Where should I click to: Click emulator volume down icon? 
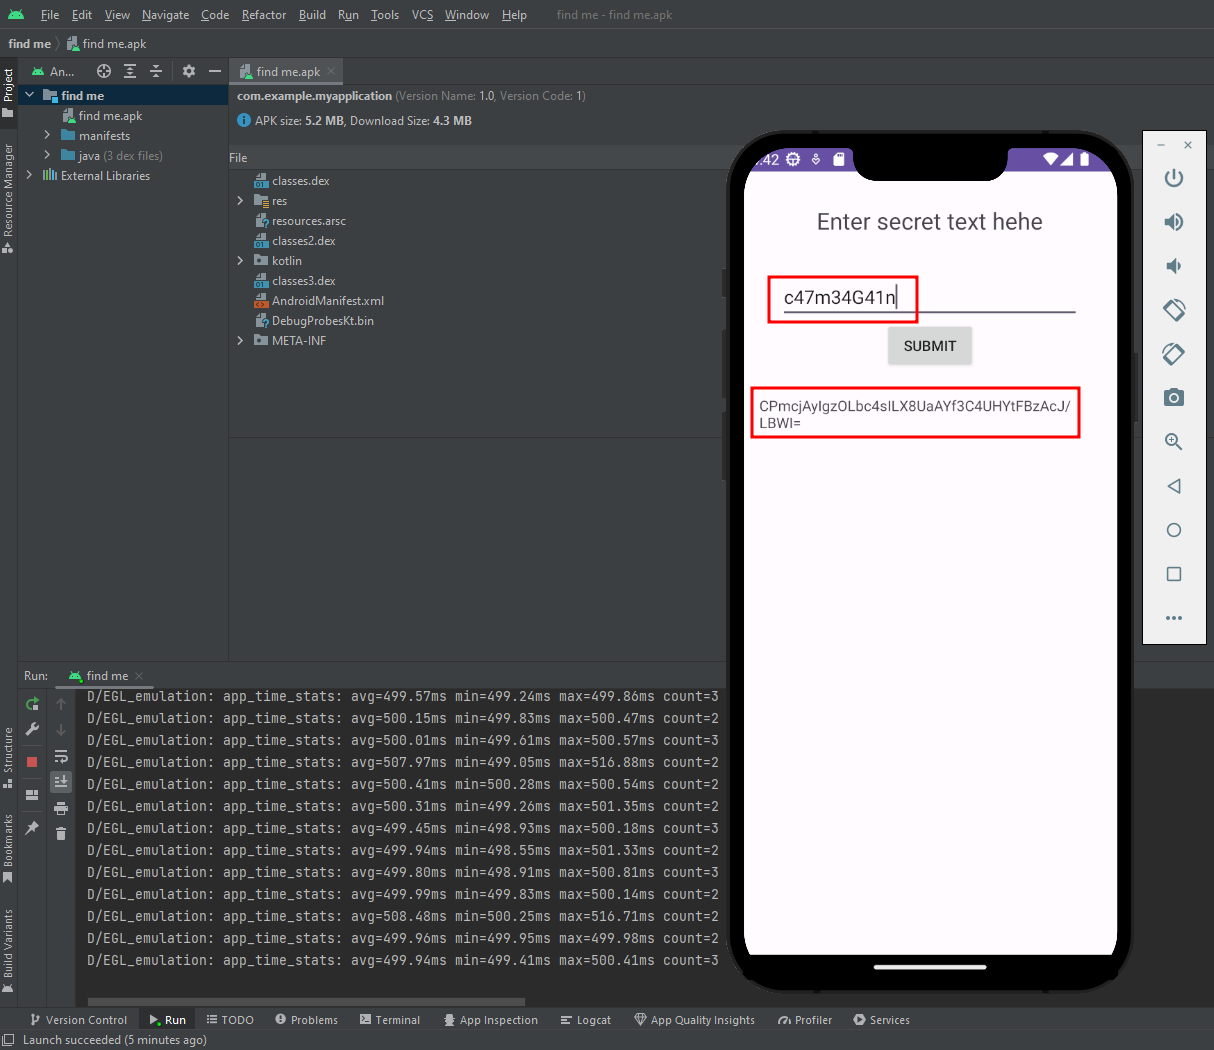point(1174,266)
